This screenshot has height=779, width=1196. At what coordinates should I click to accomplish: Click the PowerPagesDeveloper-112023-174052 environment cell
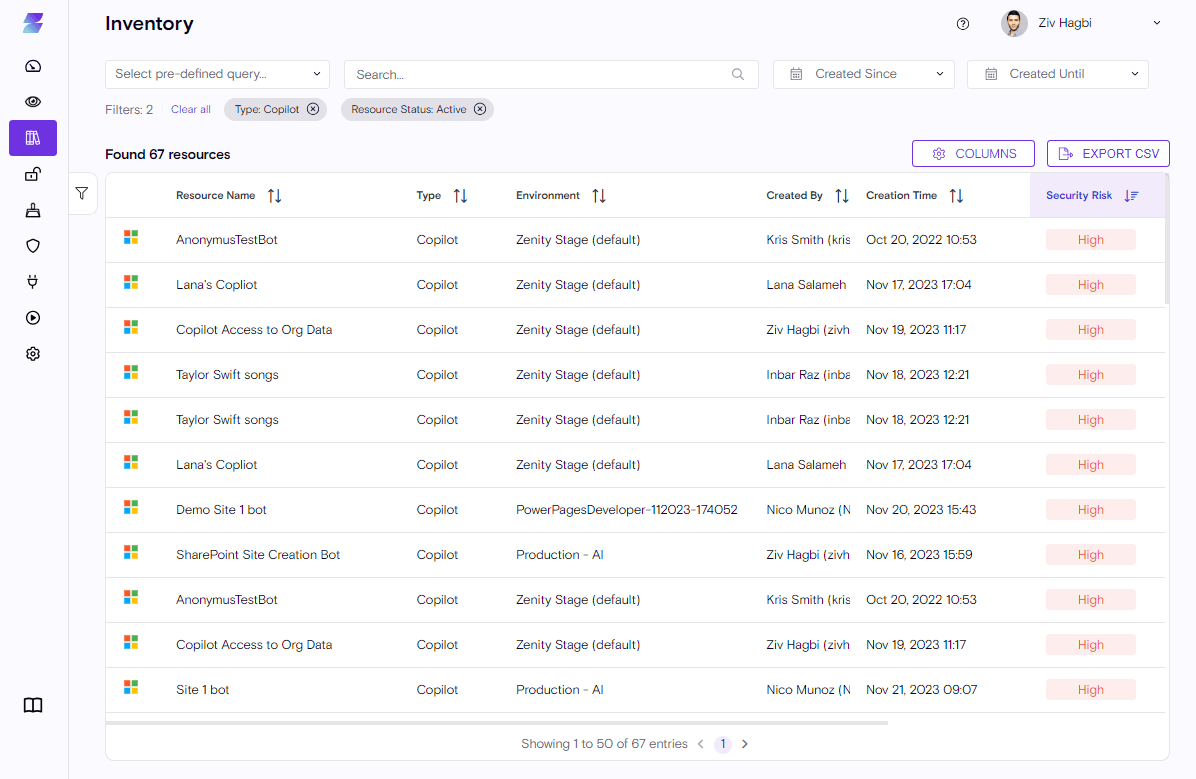(x=627, y=510)
